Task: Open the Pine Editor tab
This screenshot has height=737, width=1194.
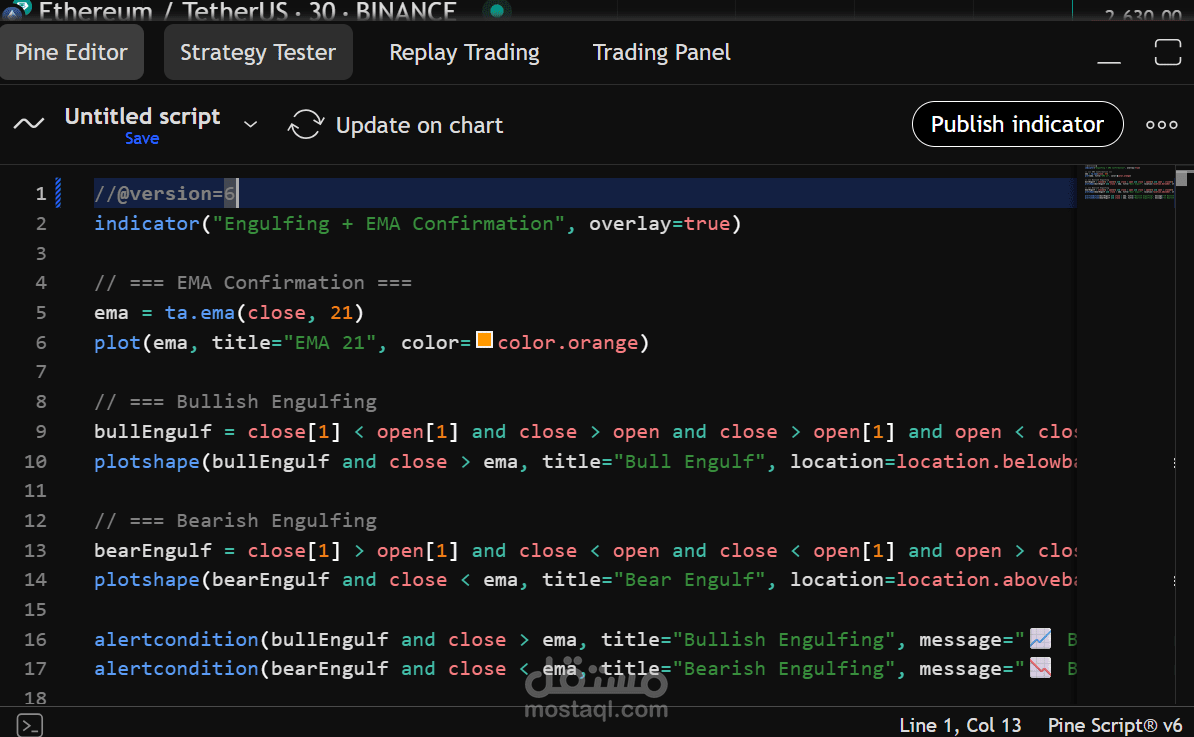Action: [x=72, y=53]
